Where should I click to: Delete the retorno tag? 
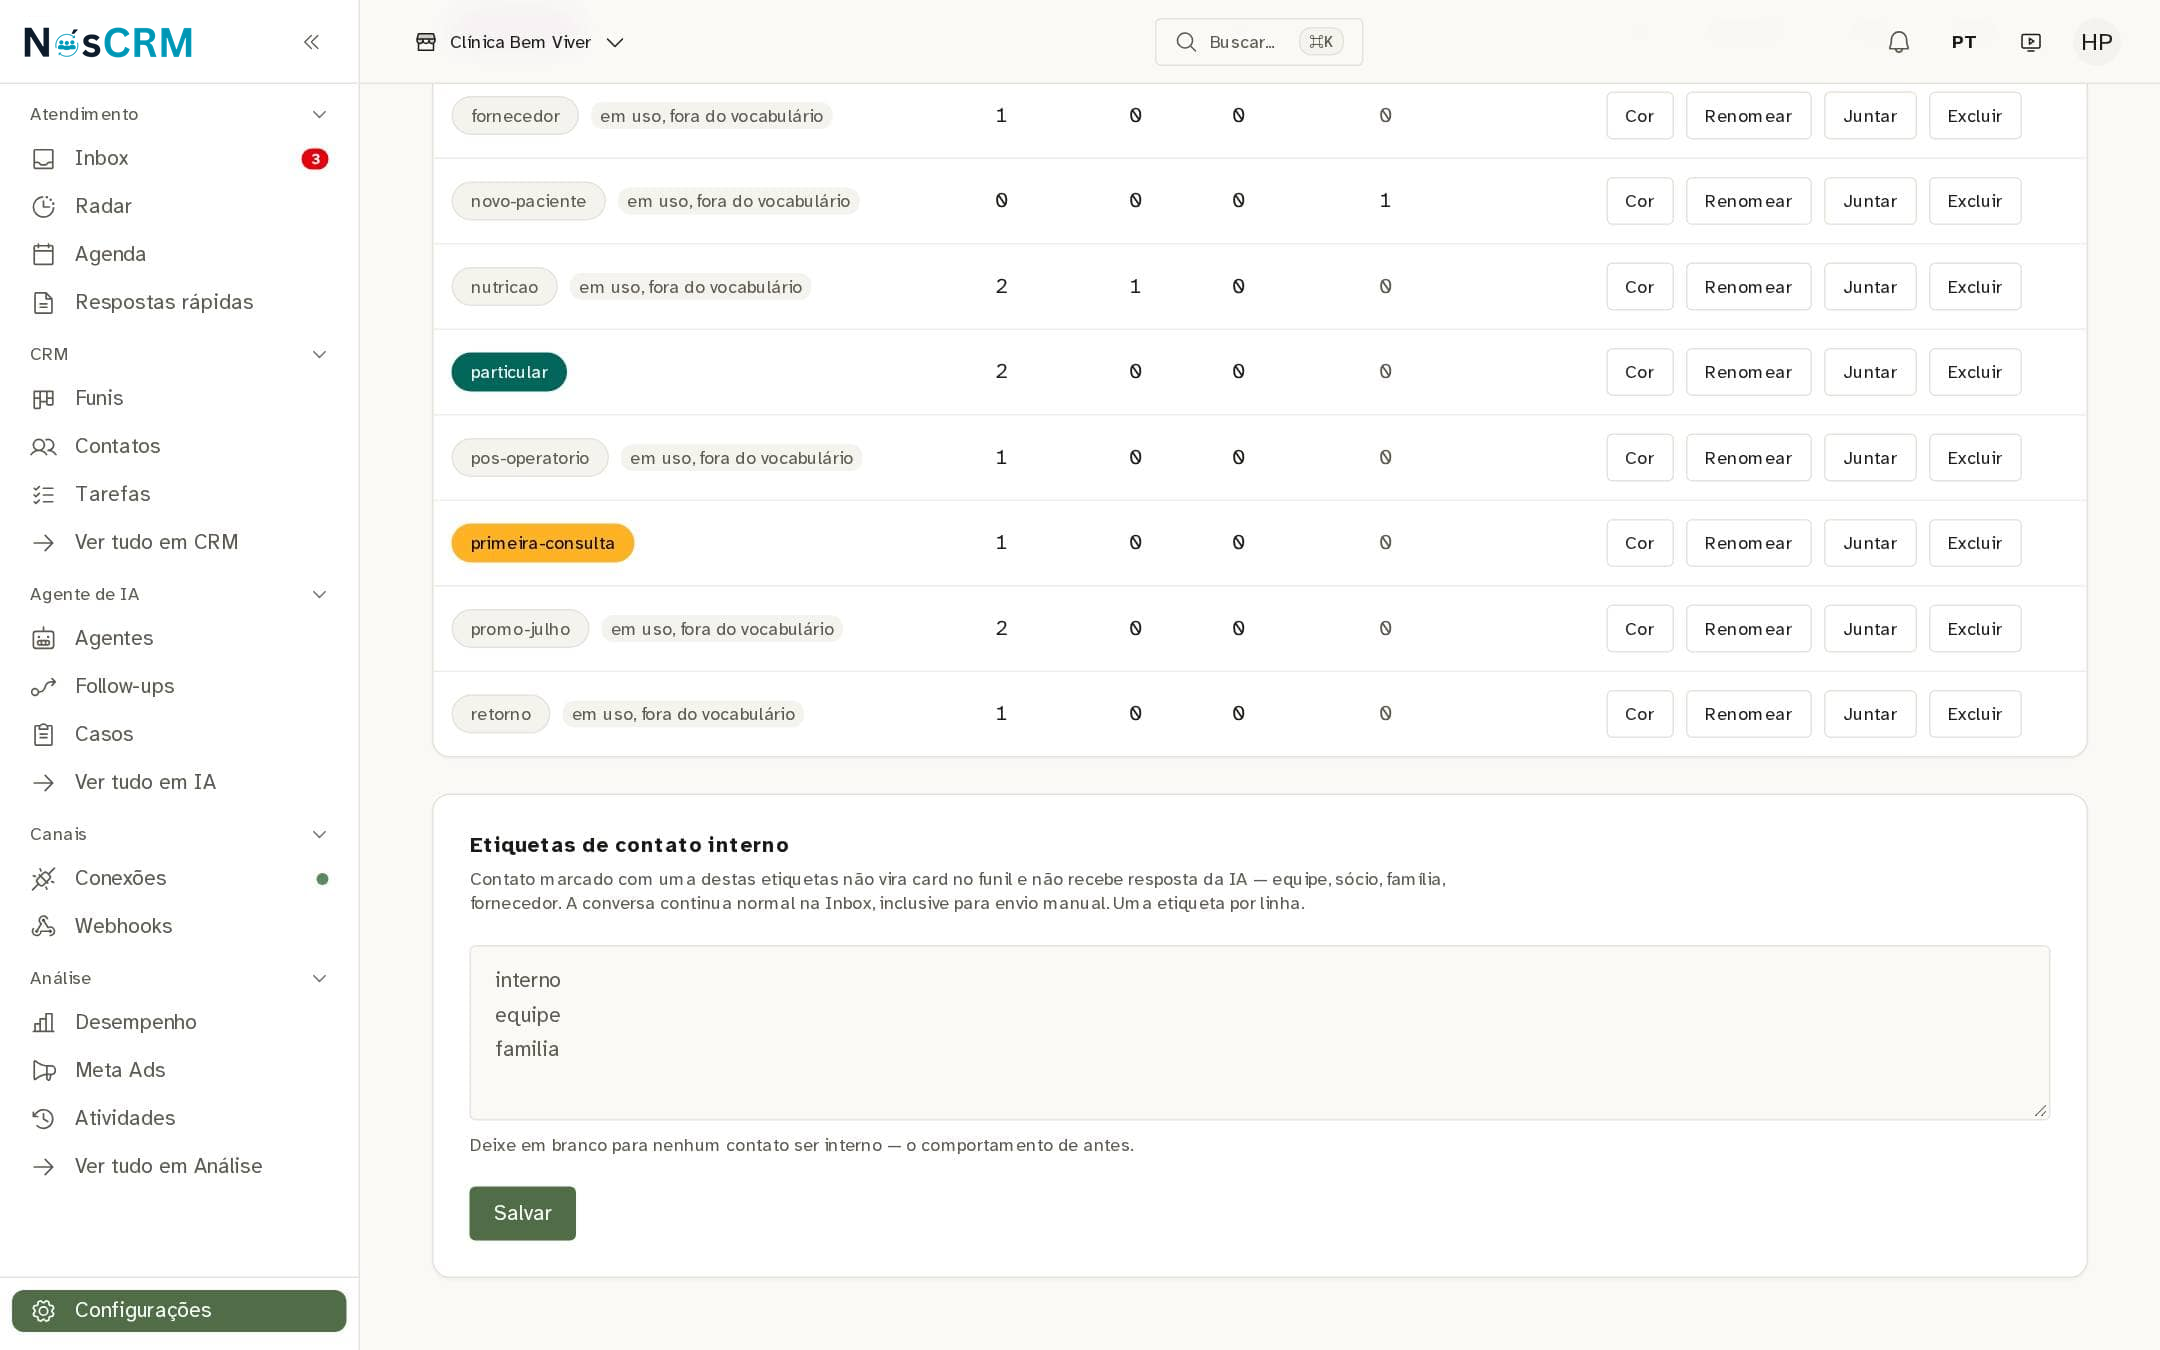1974,714
